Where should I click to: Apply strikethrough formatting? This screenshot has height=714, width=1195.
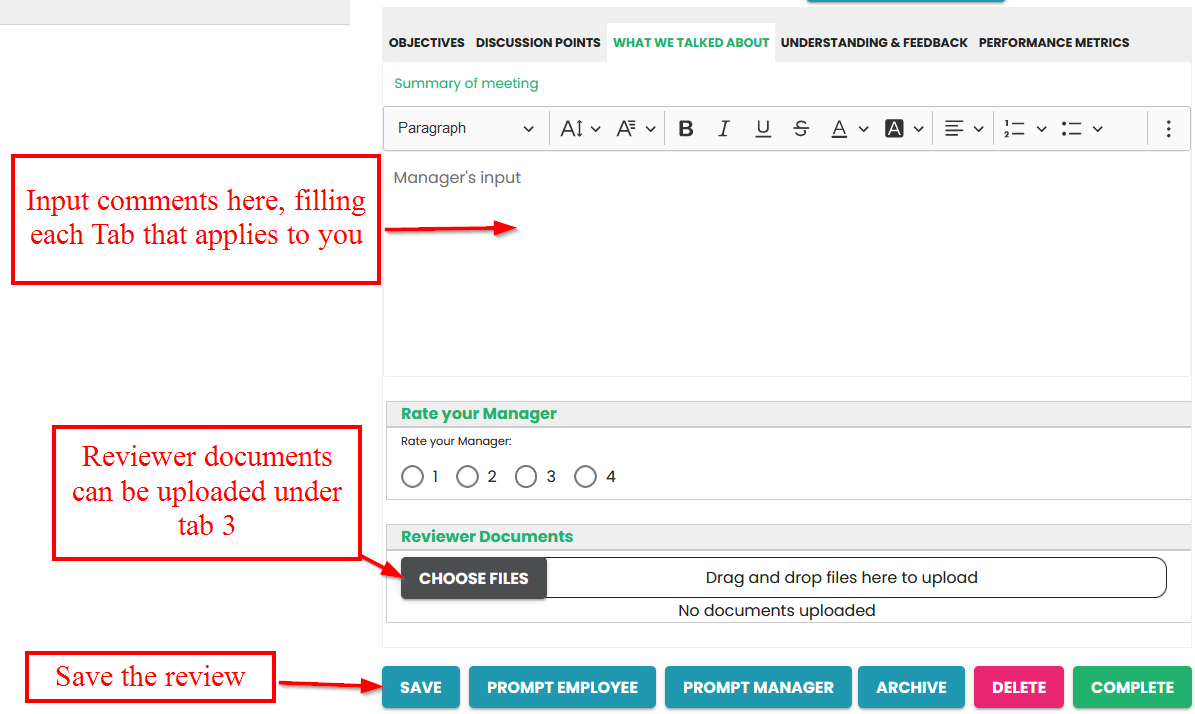[801, 129]
